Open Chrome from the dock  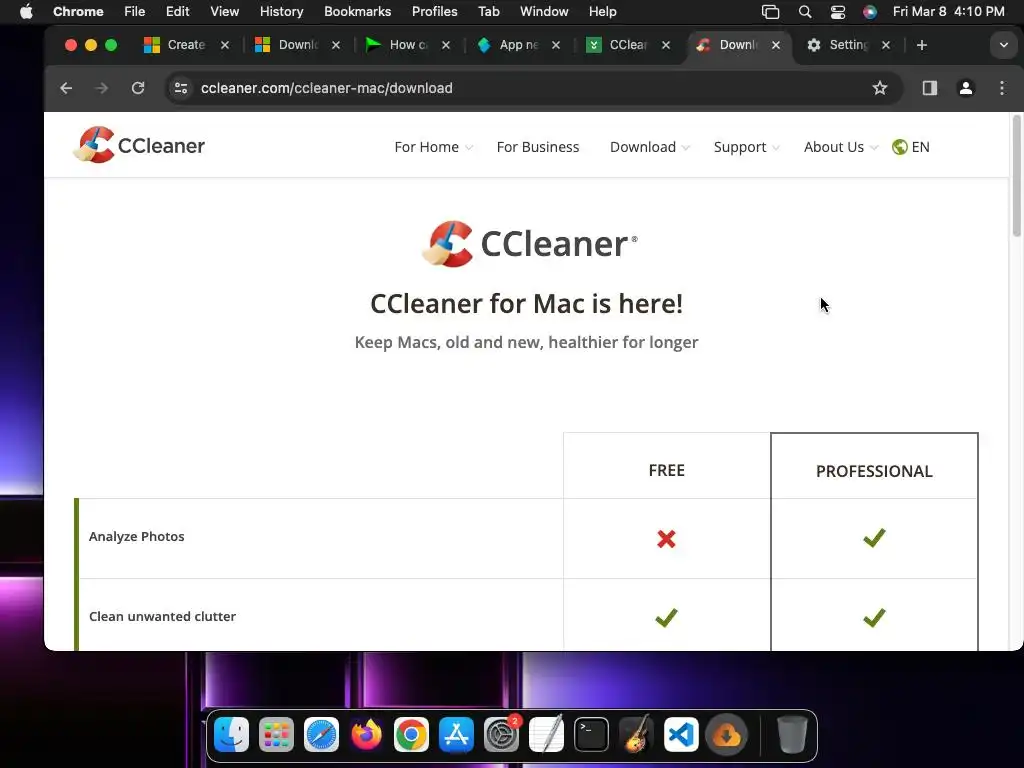pyautogui.click(x=411, y=735)
